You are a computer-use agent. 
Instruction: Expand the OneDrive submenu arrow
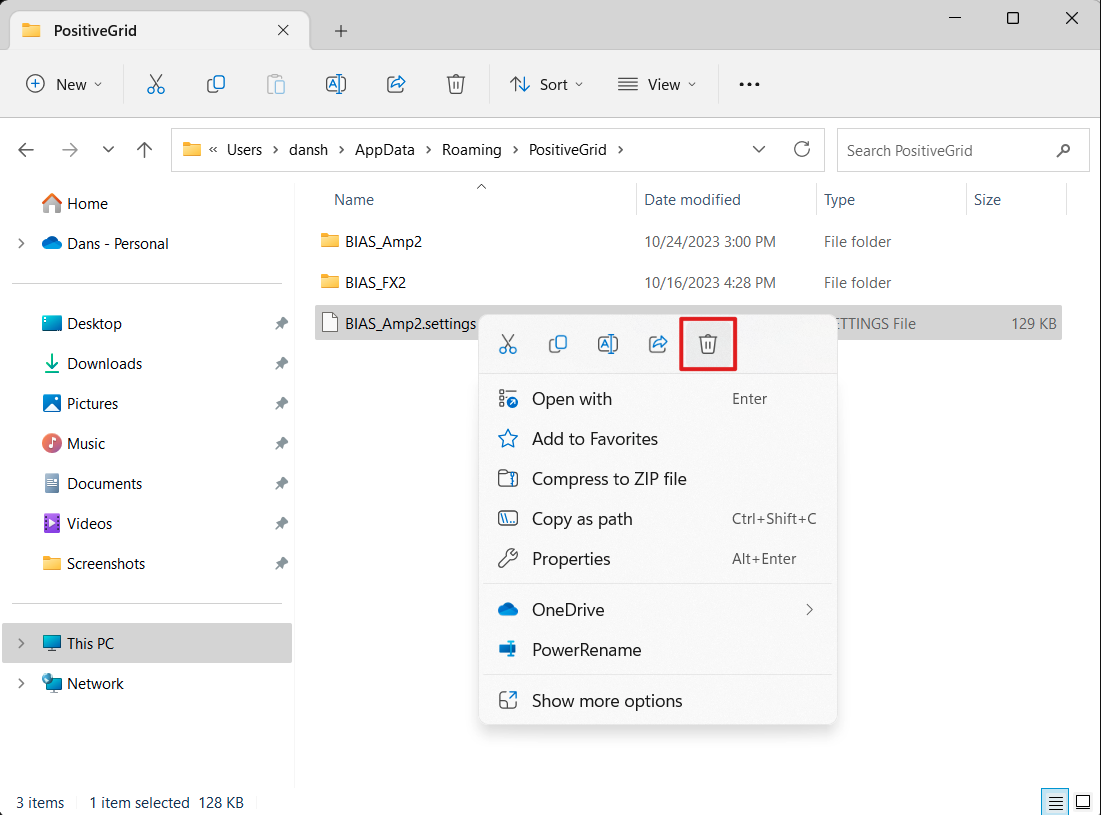click(810, 609)
